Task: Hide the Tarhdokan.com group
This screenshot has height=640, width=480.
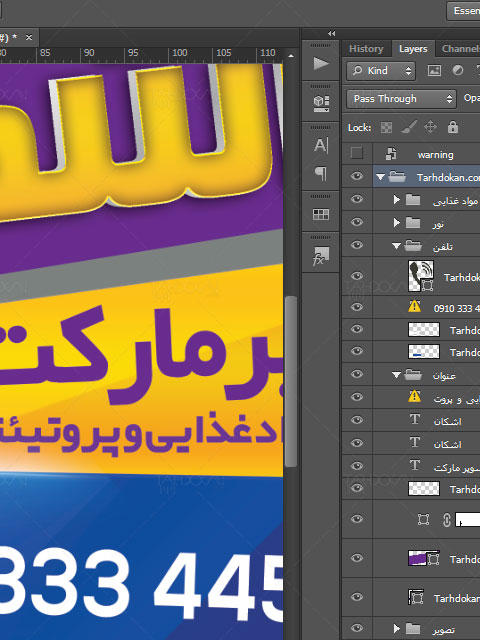Action: [357, 176]
